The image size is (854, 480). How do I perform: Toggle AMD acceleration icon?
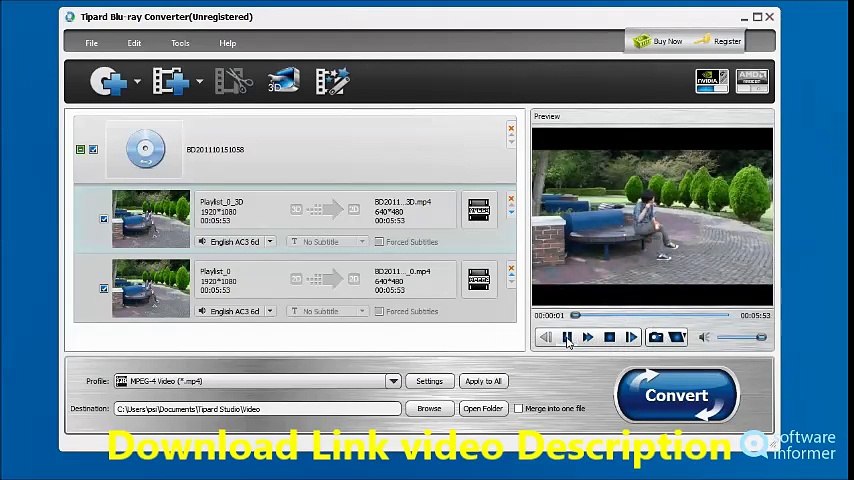[x=752, y=81]
